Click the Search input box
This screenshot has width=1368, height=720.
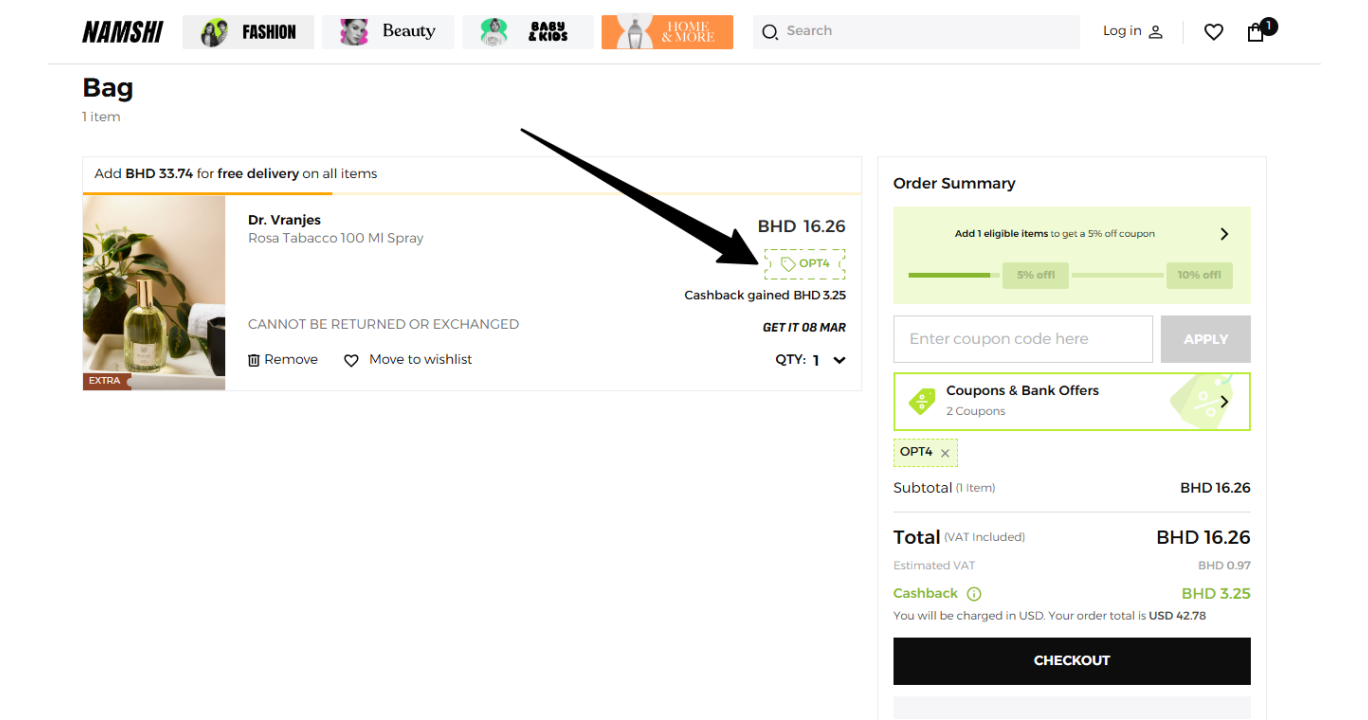click(916, 32)
